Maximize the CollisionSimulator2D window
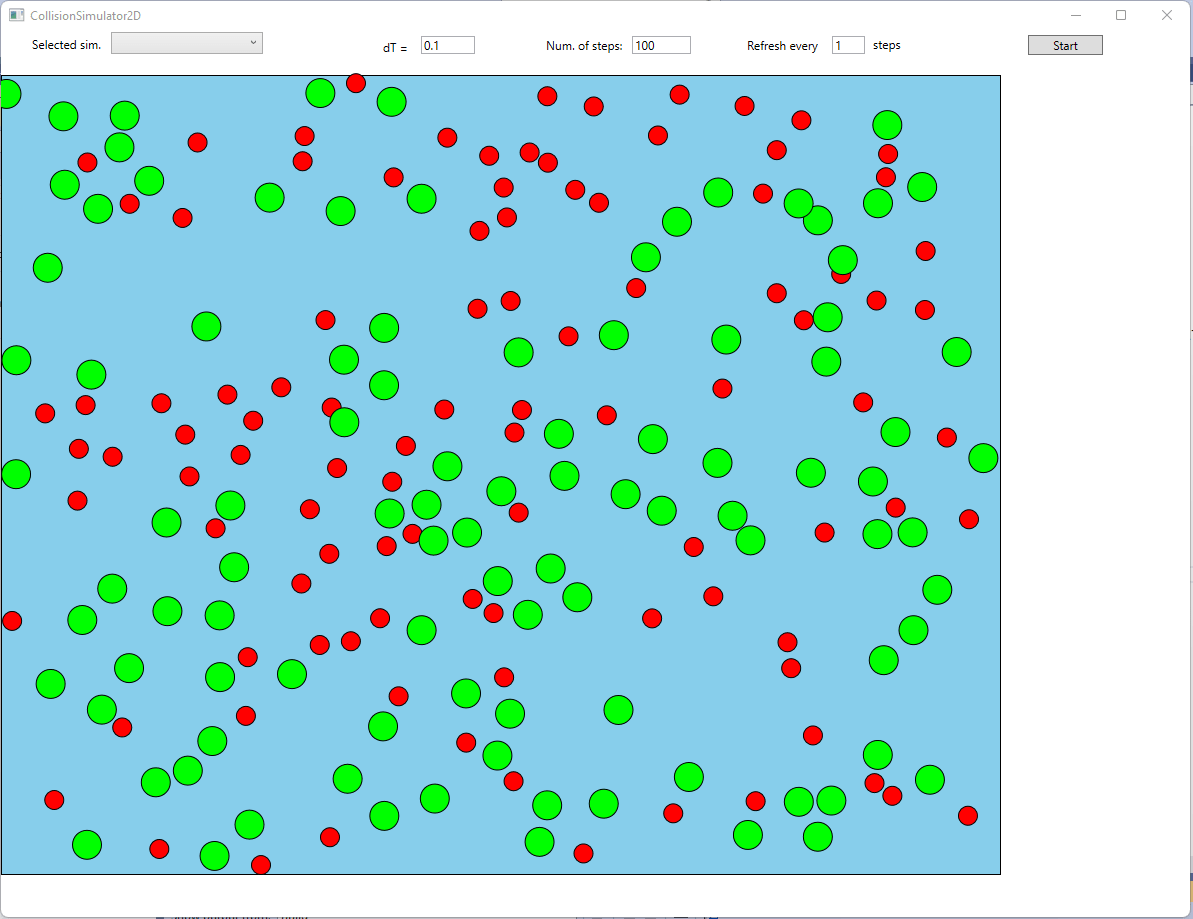 [x=1121, y=15]
